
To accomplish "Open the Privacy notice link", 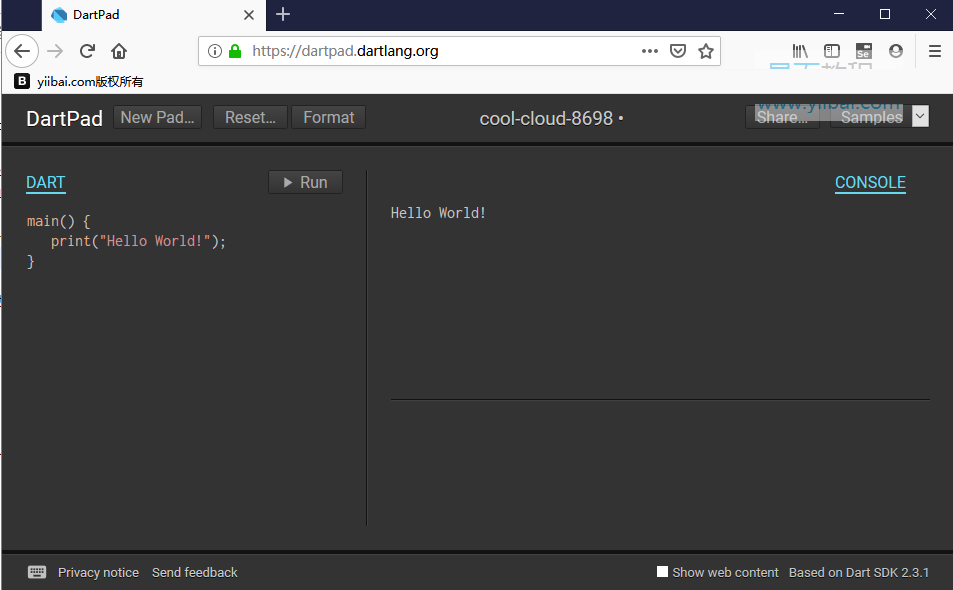I will pos(98,572).
